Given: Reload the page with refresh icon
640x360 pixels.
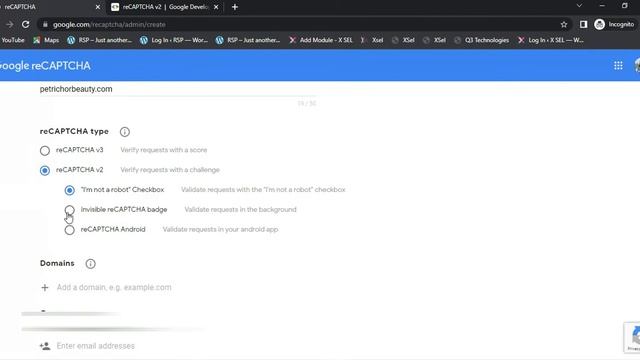Looking at the screenshot, I should click(25, 24).
